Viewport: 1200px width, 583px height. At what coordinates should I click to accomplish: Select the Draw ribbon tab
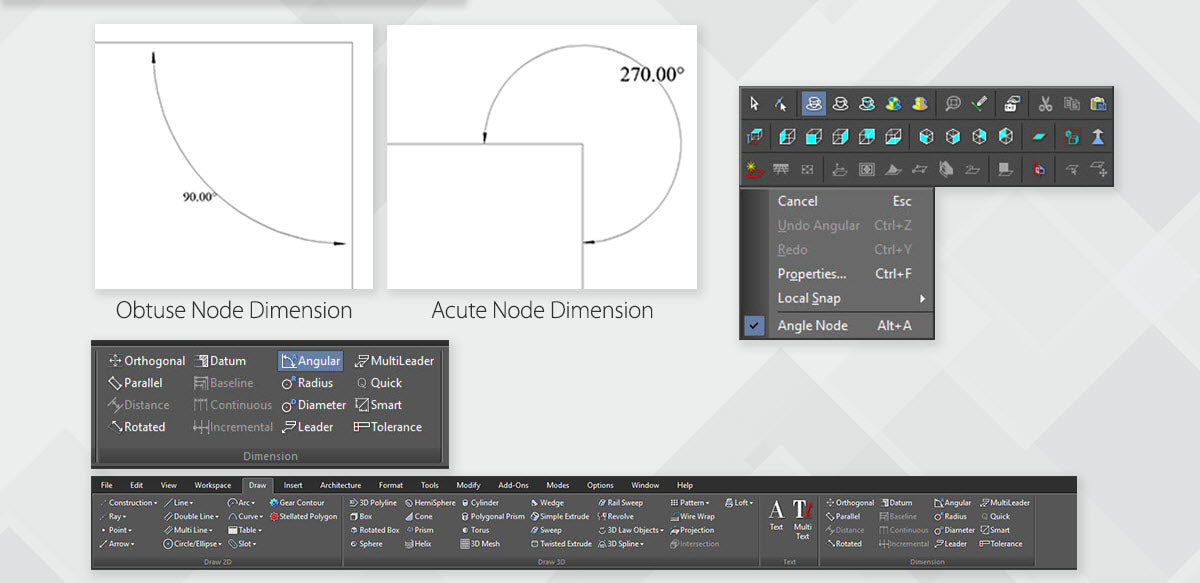coord(257,485)
